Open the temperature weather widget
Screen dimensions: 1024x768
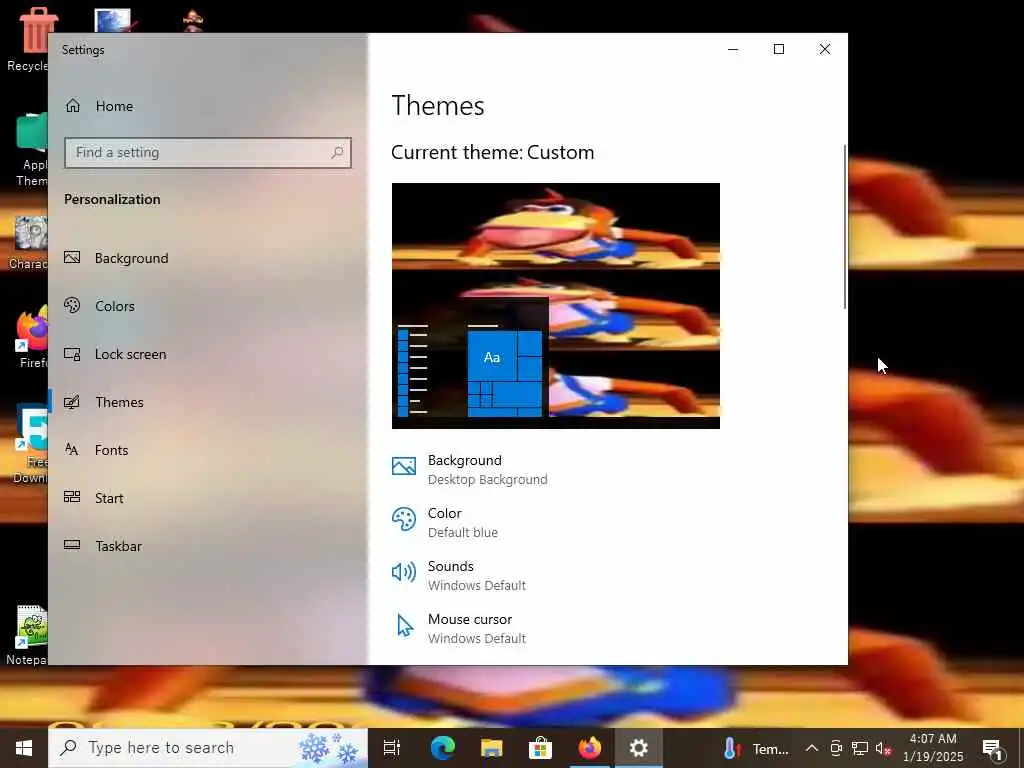click(756, 748)
